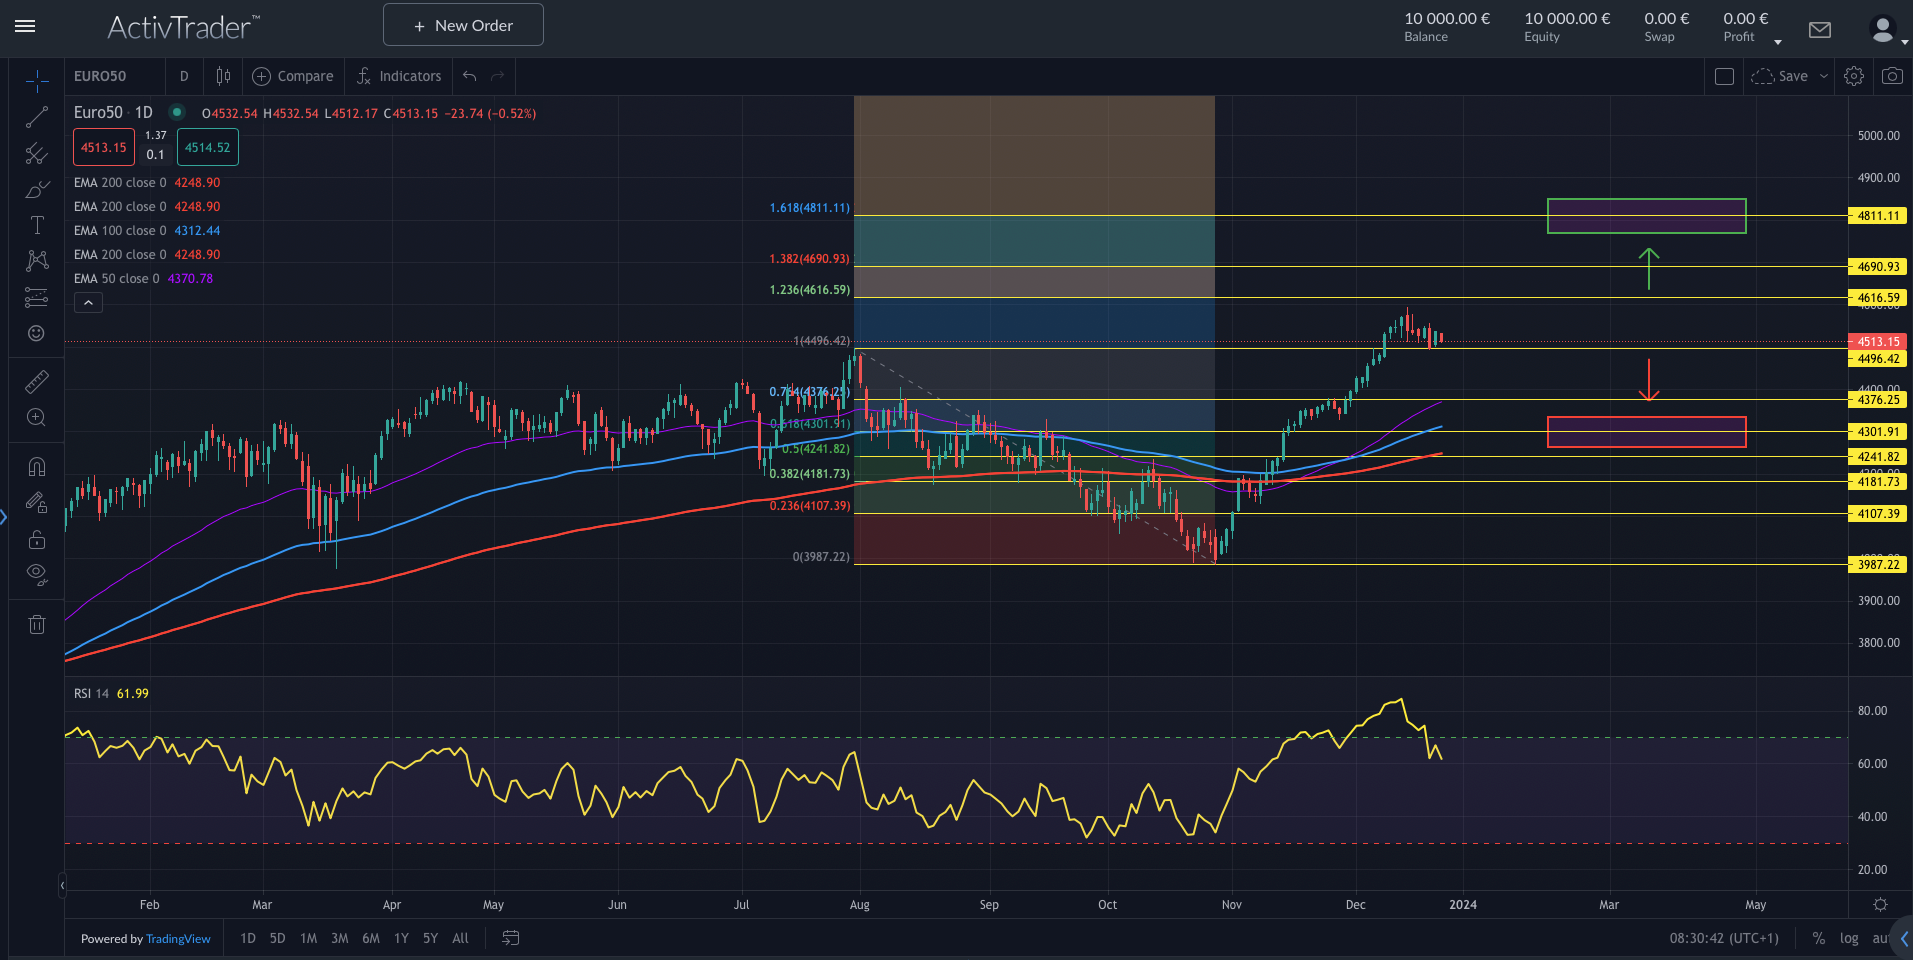This screenshot has height=960, width=1913.
Task: Collapse the indicator legend panel
Action: (88, 302)
